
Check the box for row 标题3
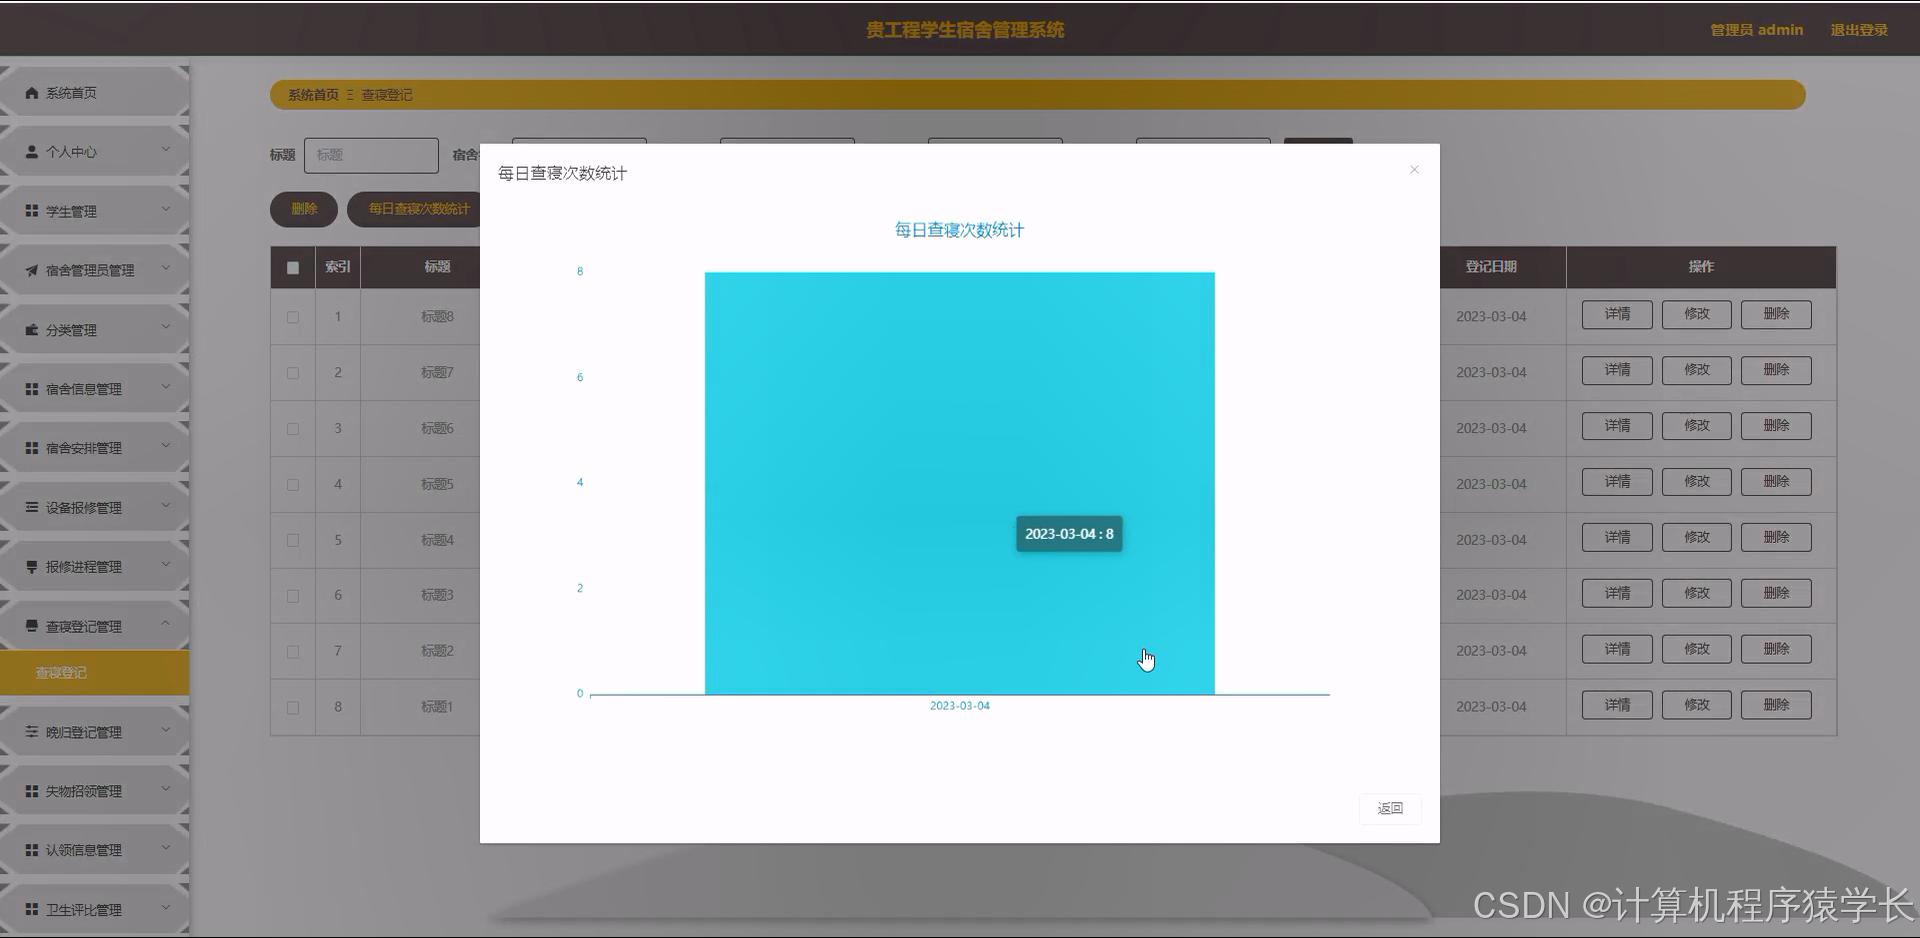click(x=293, y=596)
